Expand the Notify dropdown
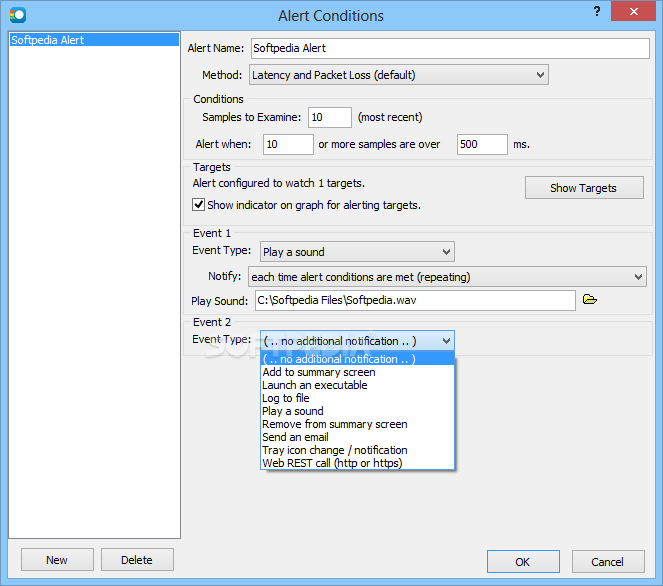The image size is (663, 586). tap(447, 277)
